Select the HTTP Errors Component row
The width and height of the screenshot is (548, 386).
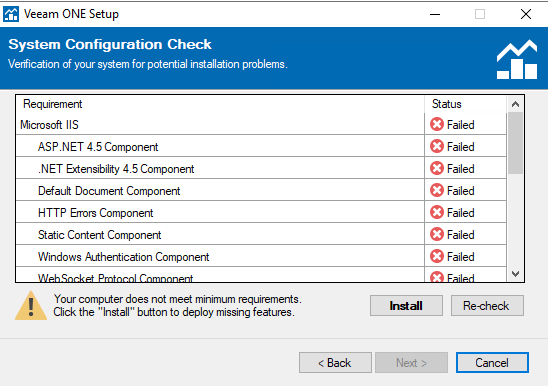click(x=261, y=213)
